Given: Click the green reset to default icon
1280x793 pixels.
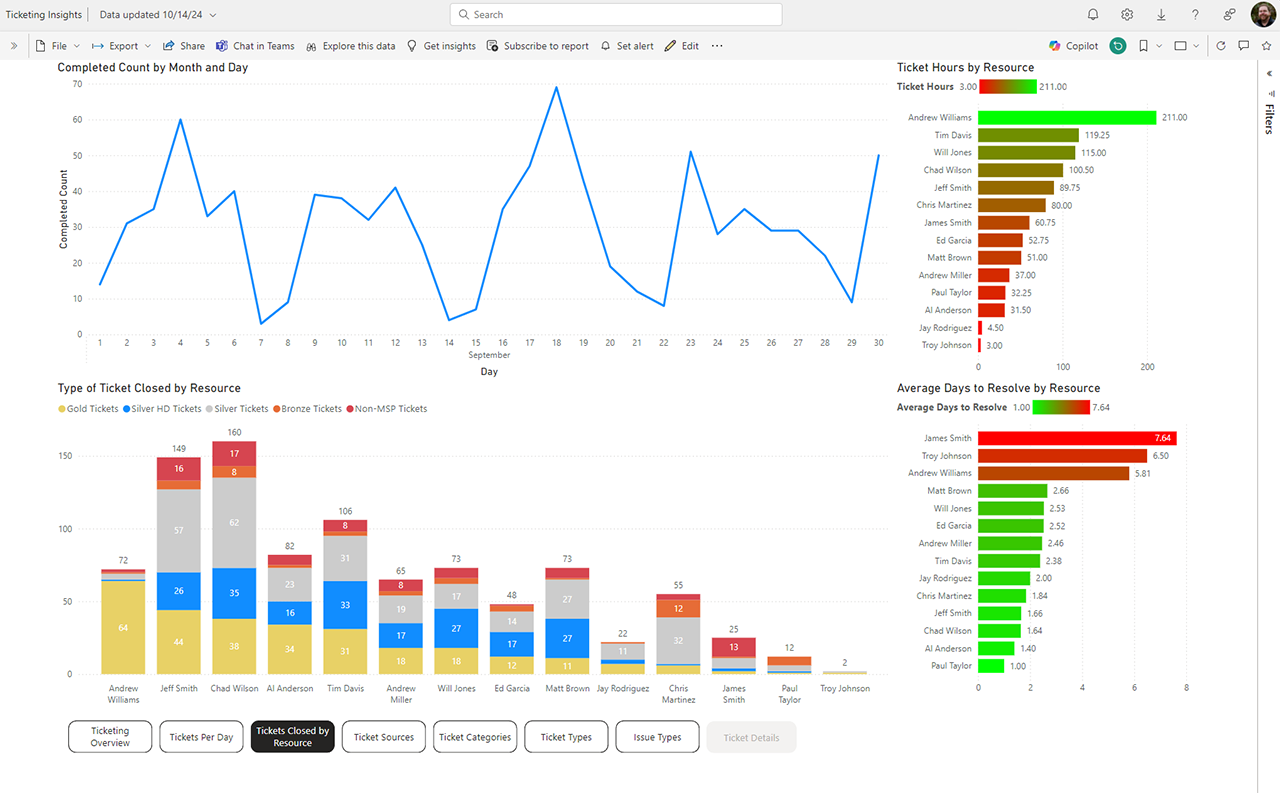Looking at the screenshot, I should point(1117,46).
